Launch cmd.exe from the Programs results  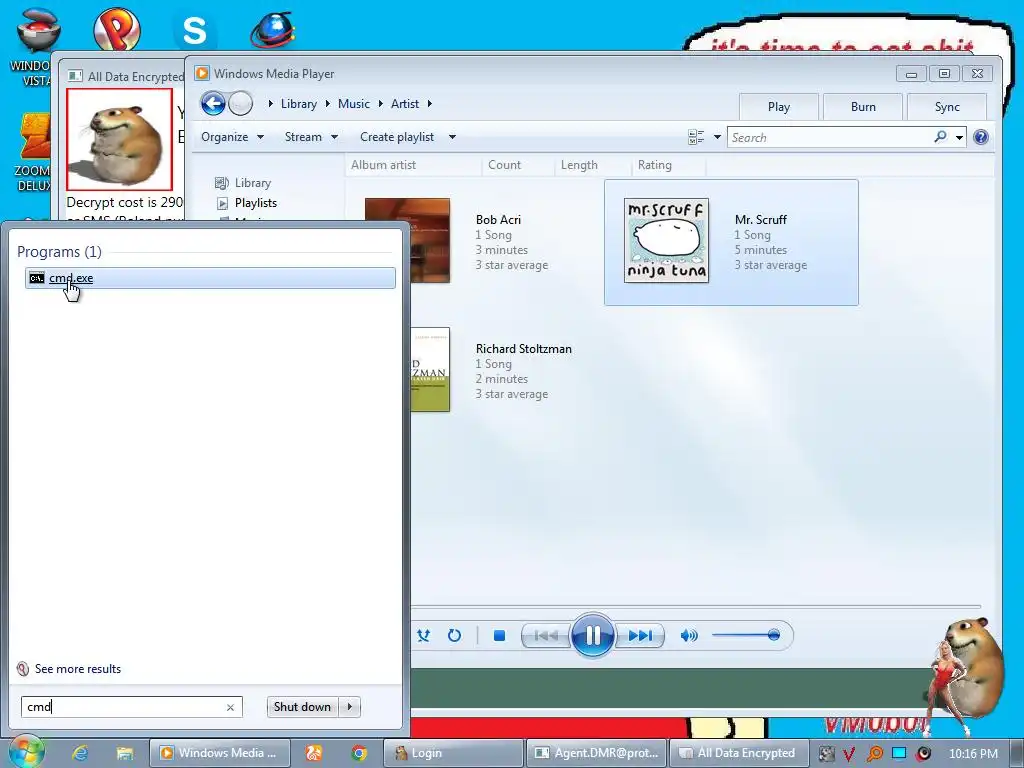tap(210, 278)
